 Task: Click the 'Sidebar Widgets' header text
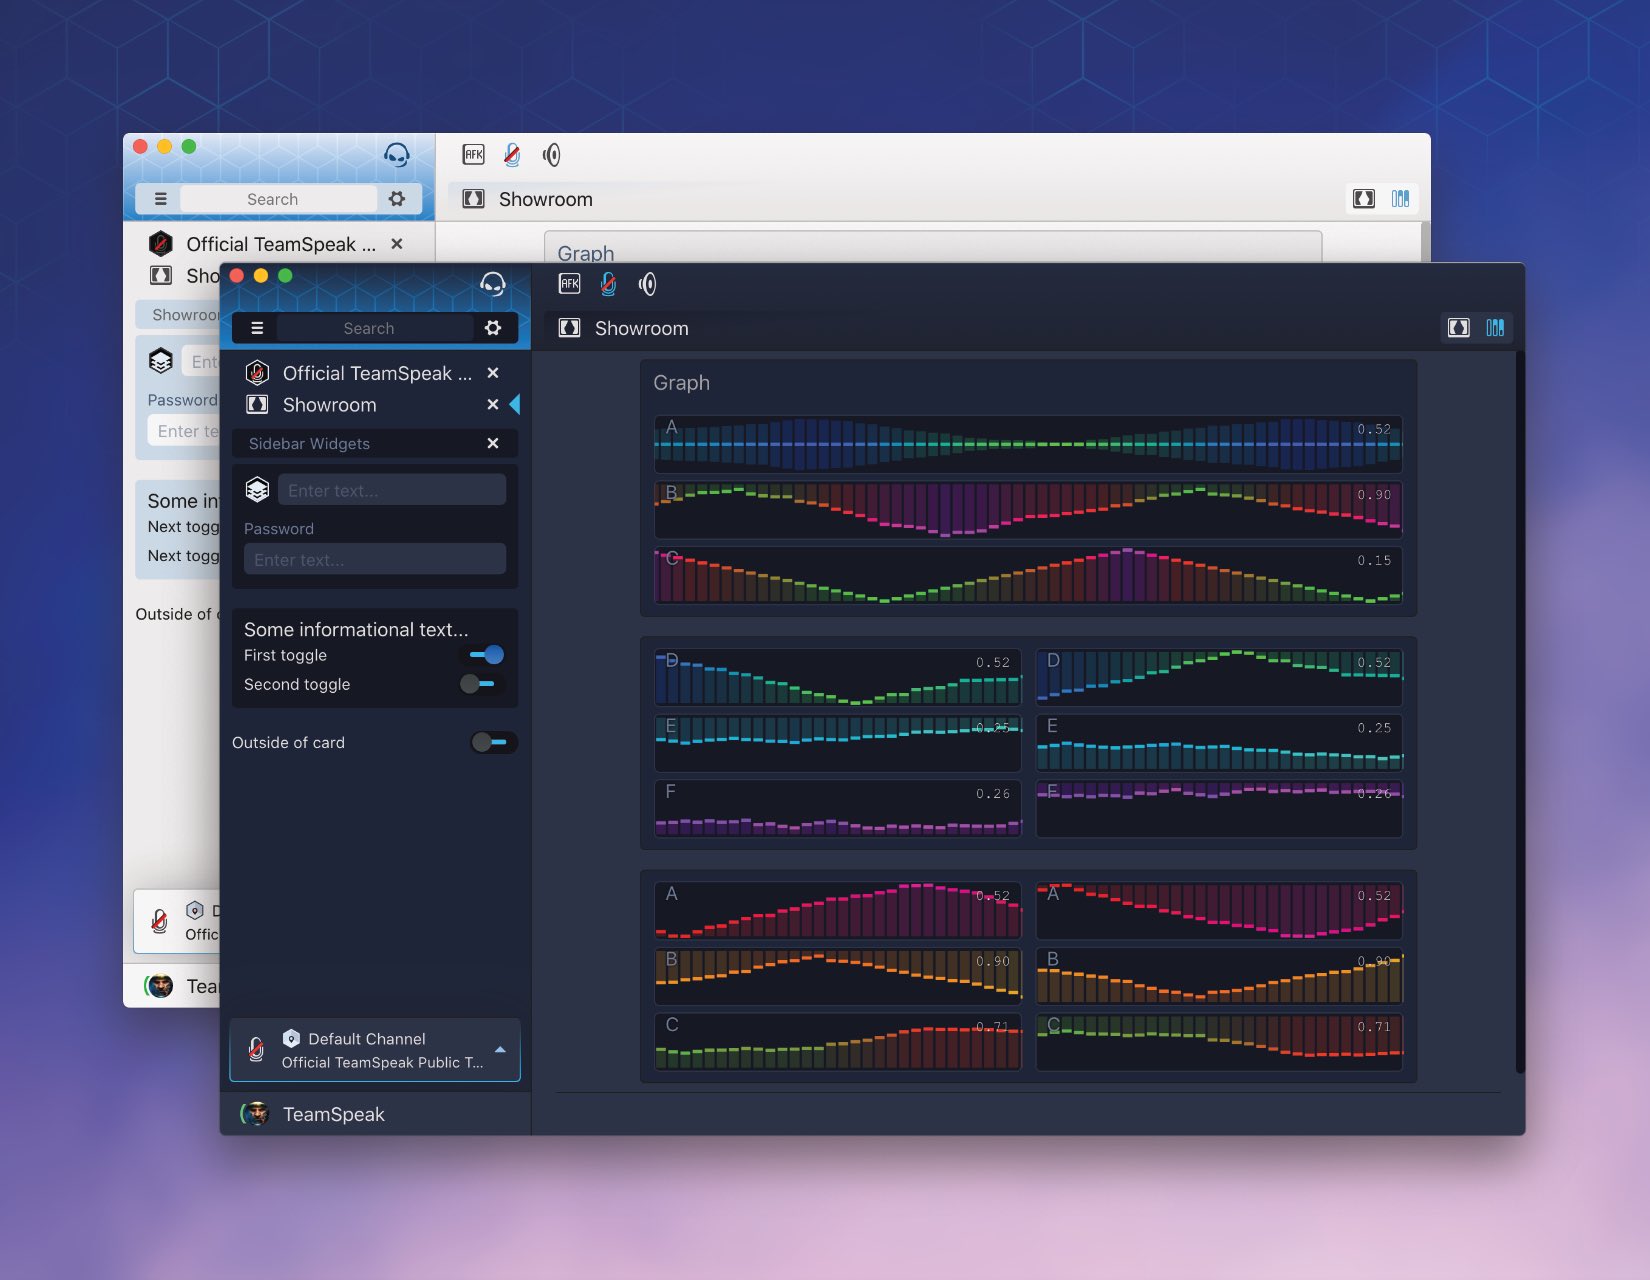tap(309, 443)
